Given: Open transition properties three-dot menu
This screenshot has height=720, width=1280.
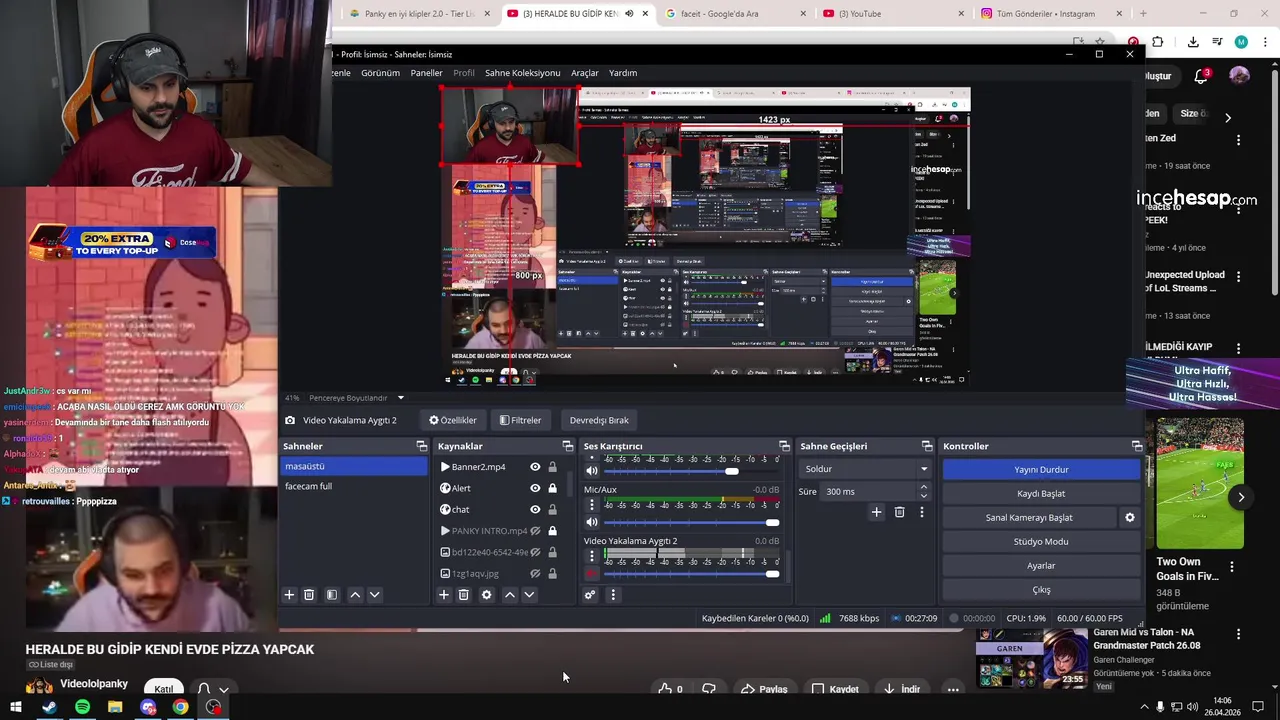Looking at the screenshot, I should click(x=922, y=512).
